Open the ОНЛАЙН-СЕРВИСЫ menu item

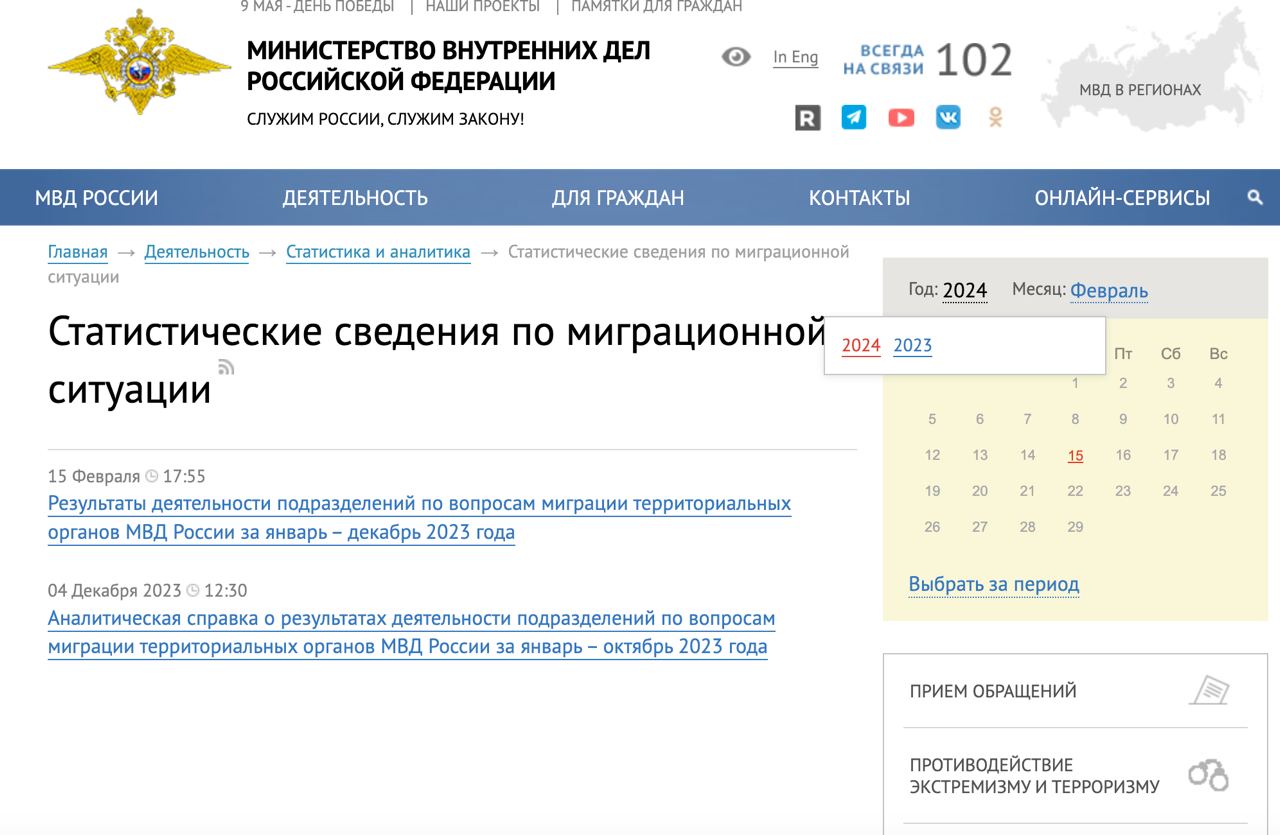(x=1122, y=198)
